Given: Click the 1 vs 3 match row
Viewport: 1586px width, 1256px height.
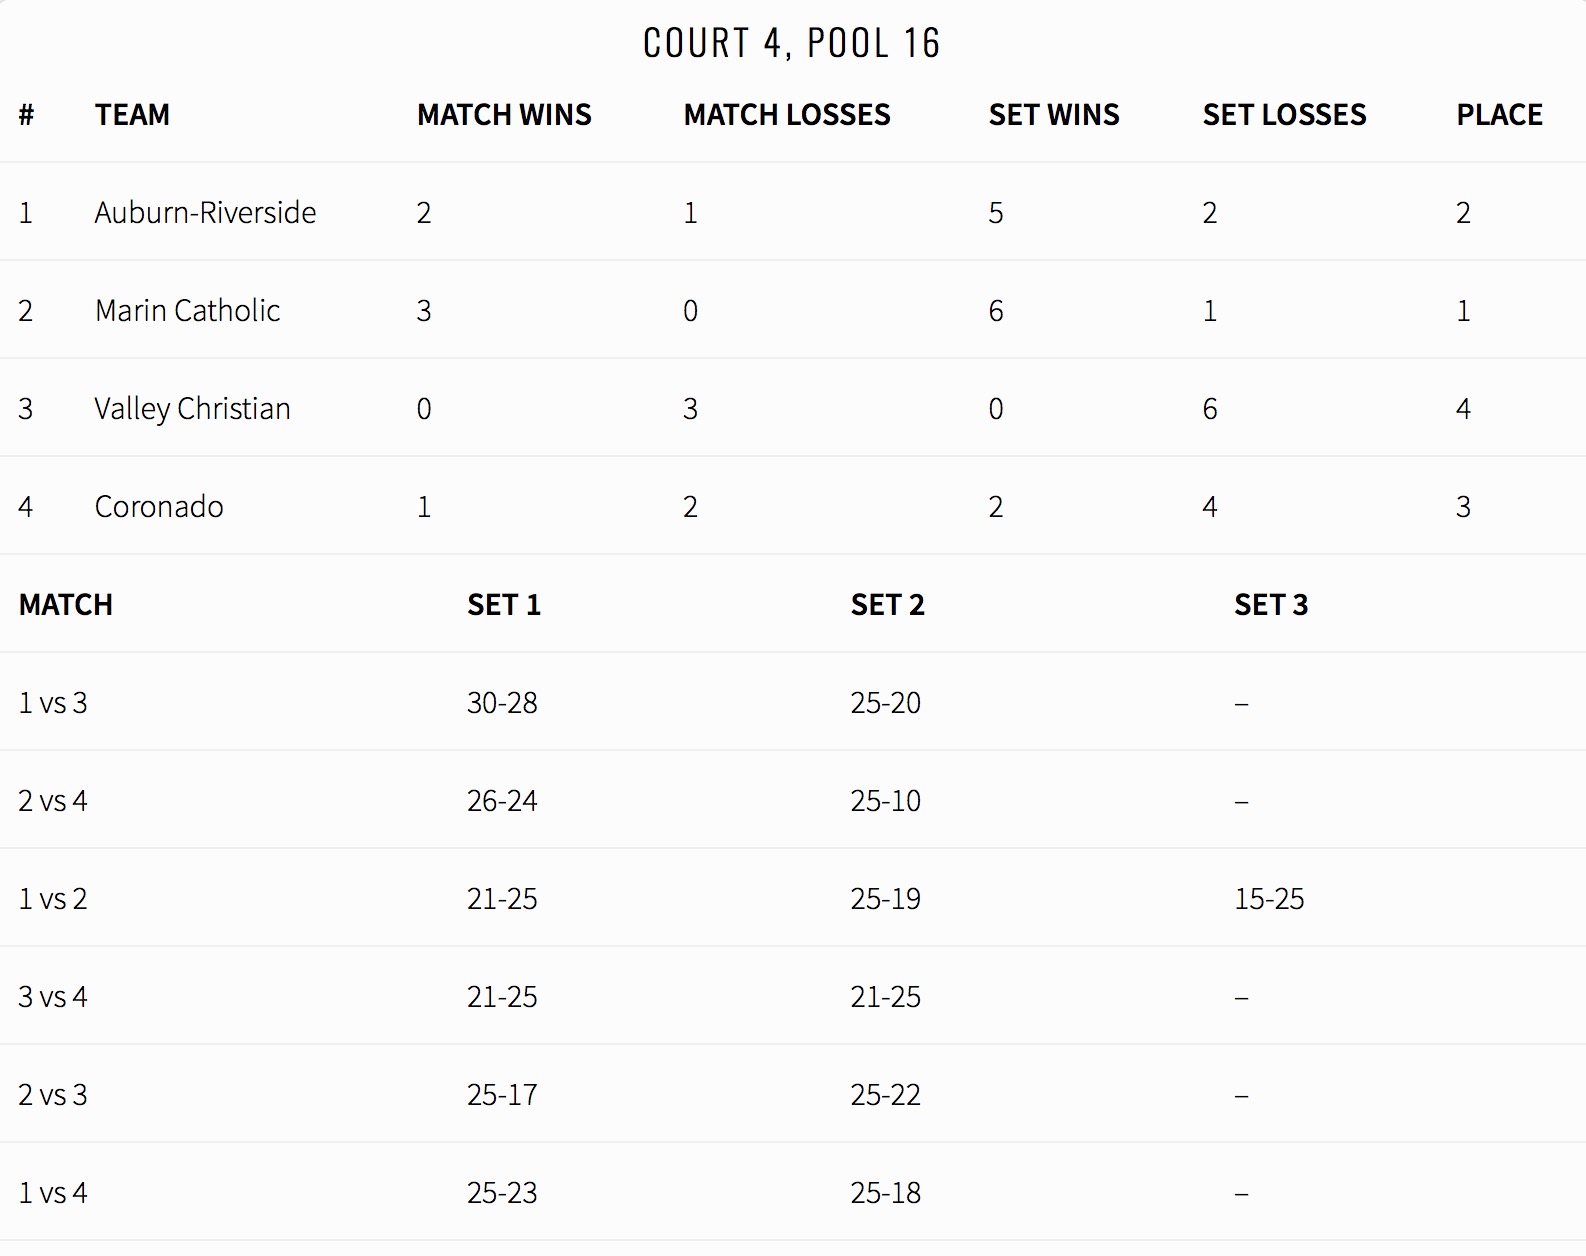Looking at the screenshot, I should (793, 702).
